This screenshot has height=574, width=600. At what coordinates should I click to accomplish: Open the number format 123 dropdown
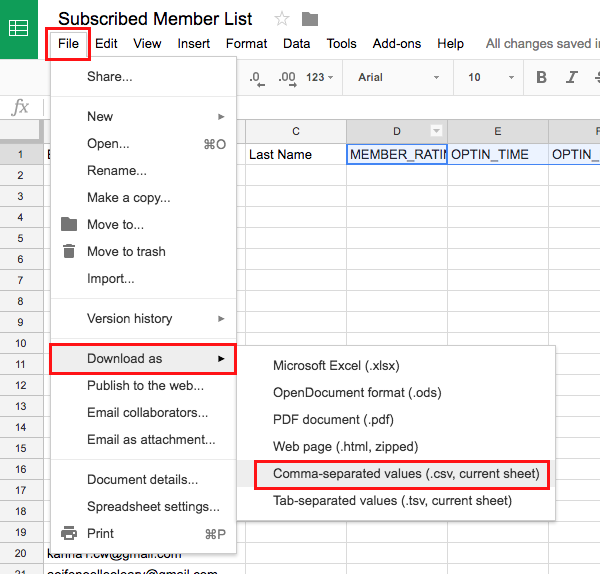(x=320, y=77)
